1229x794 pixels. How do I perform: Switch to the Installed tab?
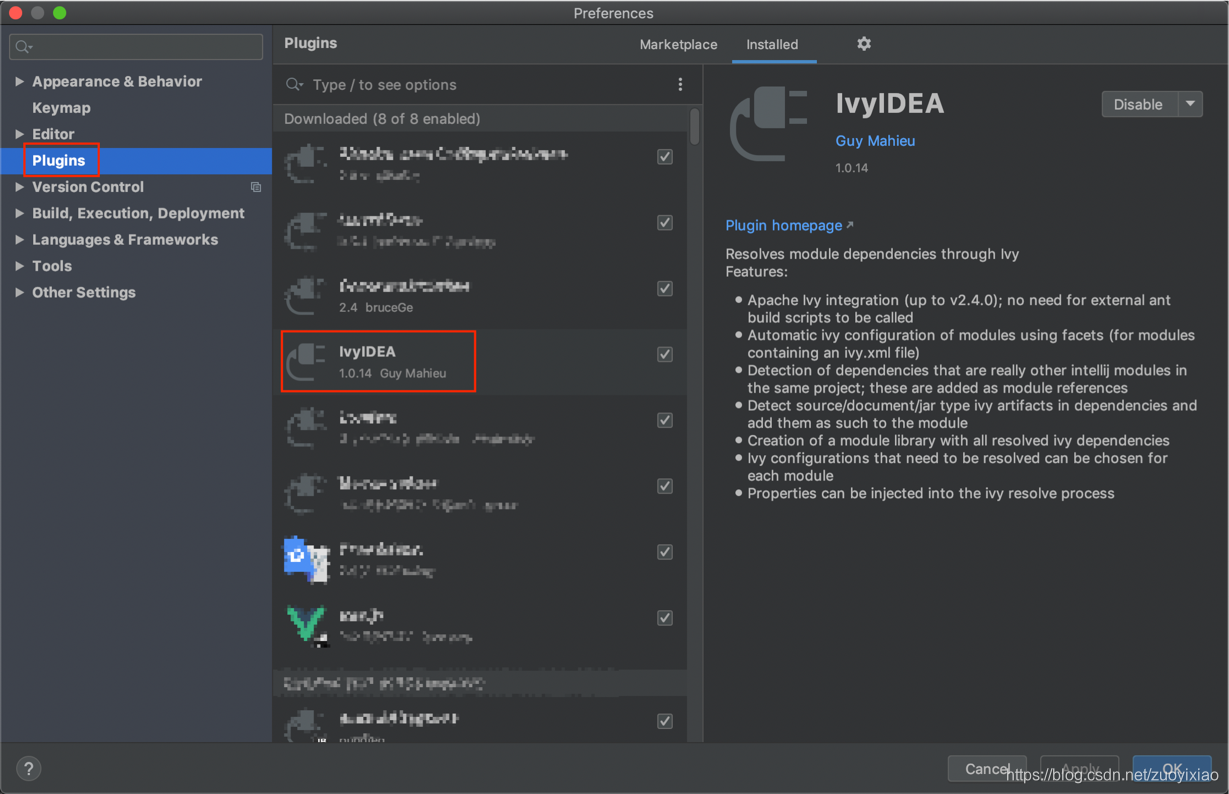pyautogui.click(x=772, y=44)
